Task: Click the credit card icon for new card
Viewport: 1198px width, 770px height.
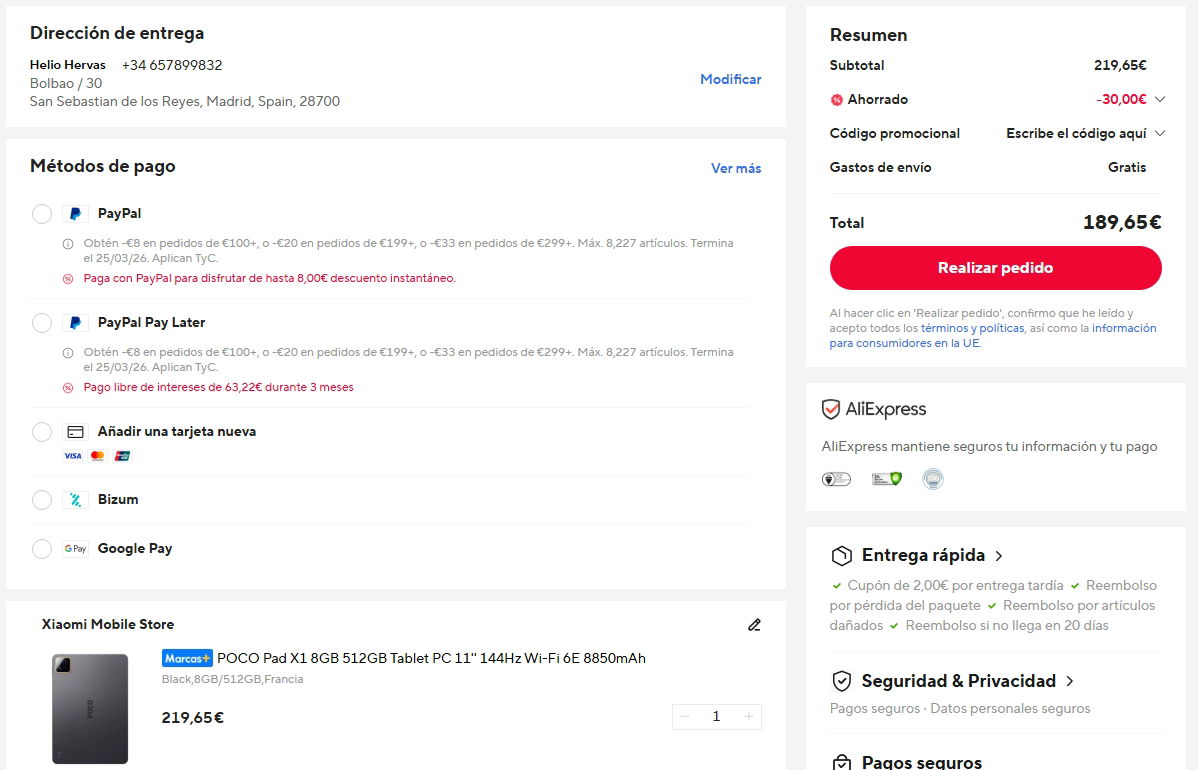Action: coord(75,432)
